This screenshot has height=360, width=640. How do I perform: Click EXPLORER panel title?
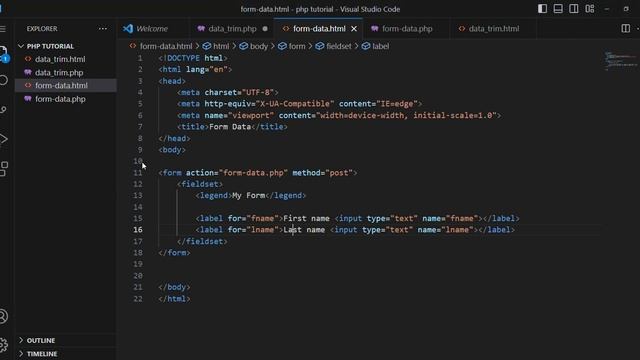pyautogui.click(x=42, y=29)
